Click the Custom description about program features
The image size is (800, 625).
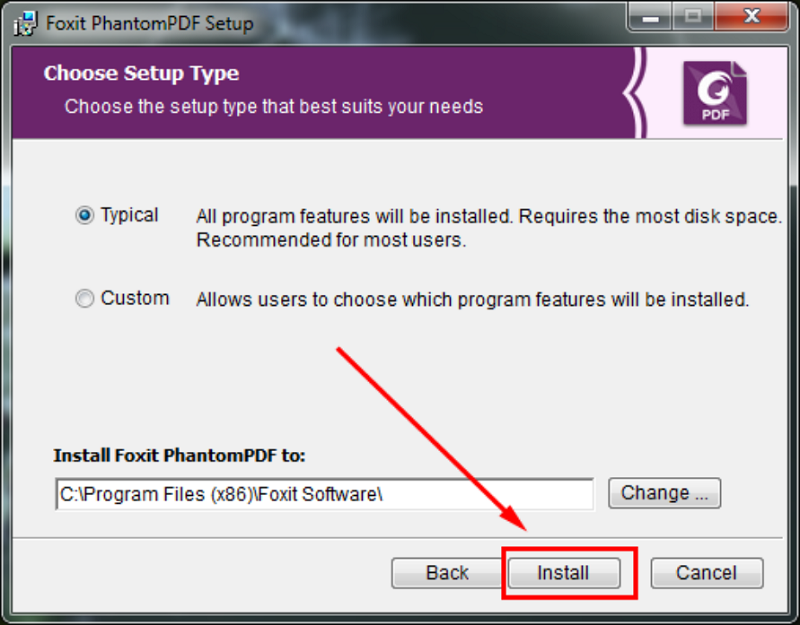(472, 299)
